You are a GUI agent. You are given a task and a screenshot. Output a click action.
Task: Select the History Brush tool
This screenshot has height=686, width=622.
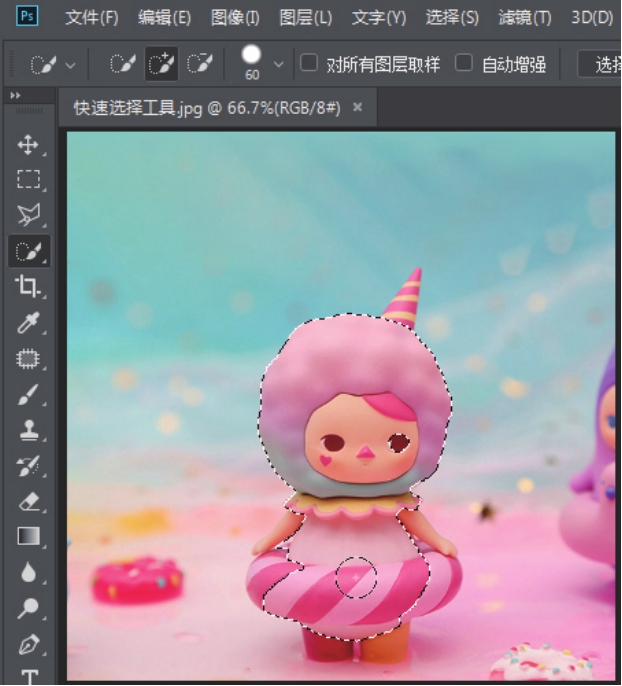[28, 466]
